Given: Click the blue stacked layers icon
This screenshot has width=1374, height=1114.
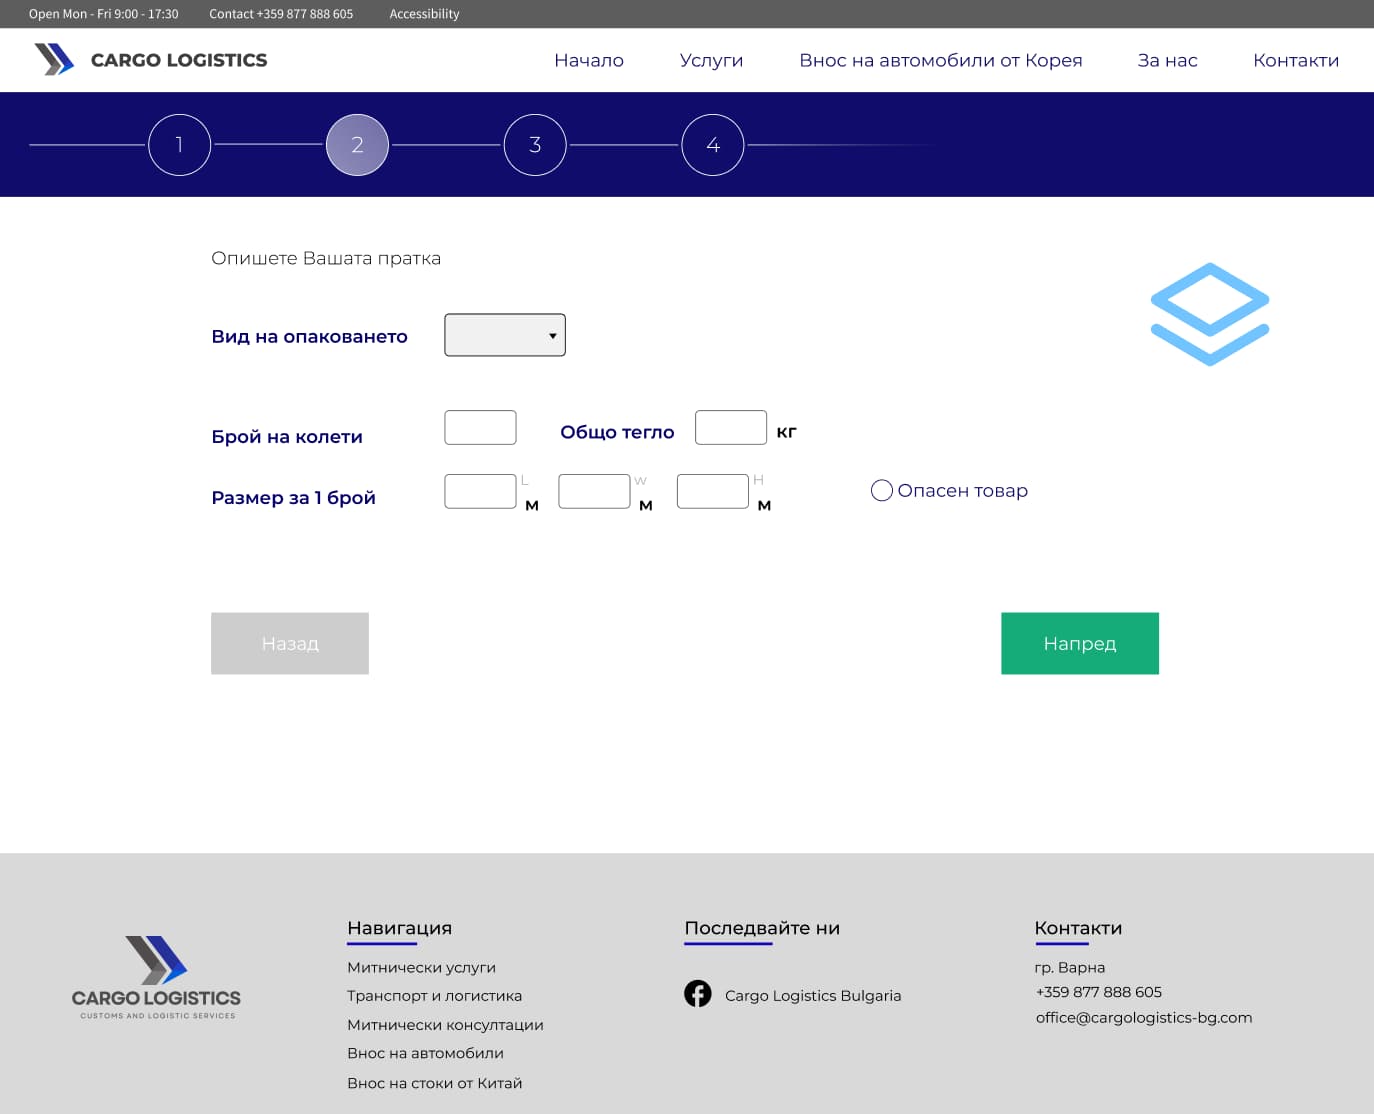Looking at the screenshot, I should pos(1209,314).
